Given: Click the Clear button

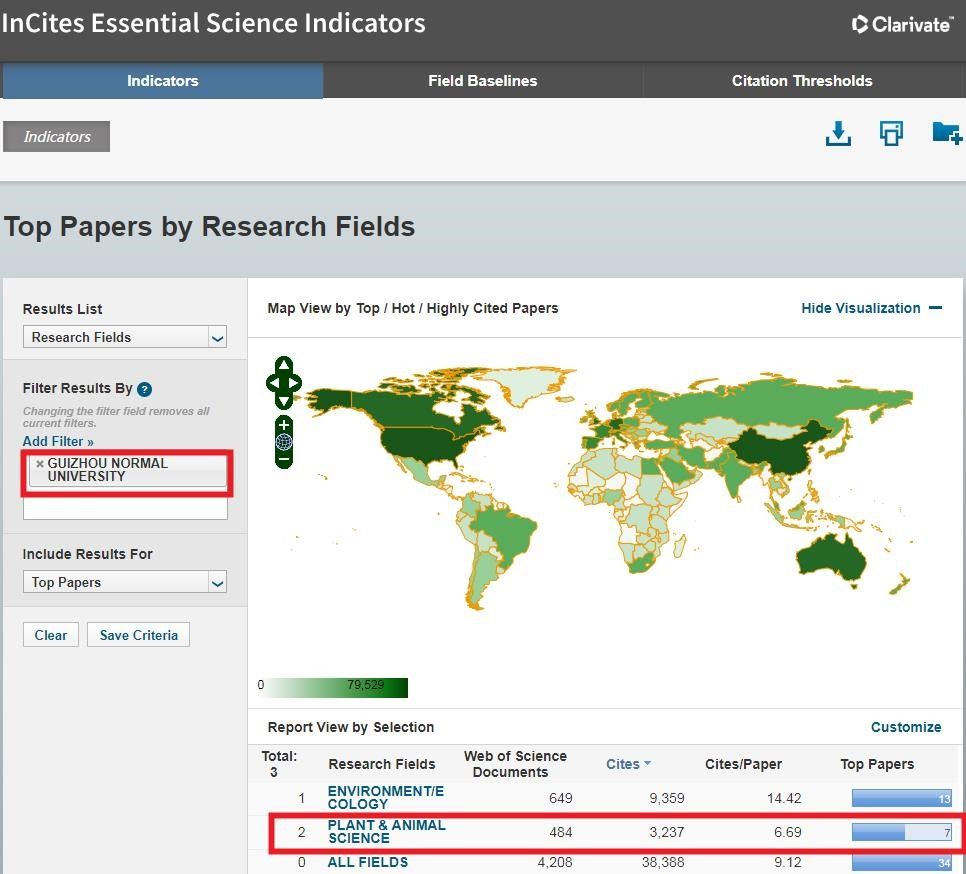Looking at the screenshot, I should [x=51, y=635].
